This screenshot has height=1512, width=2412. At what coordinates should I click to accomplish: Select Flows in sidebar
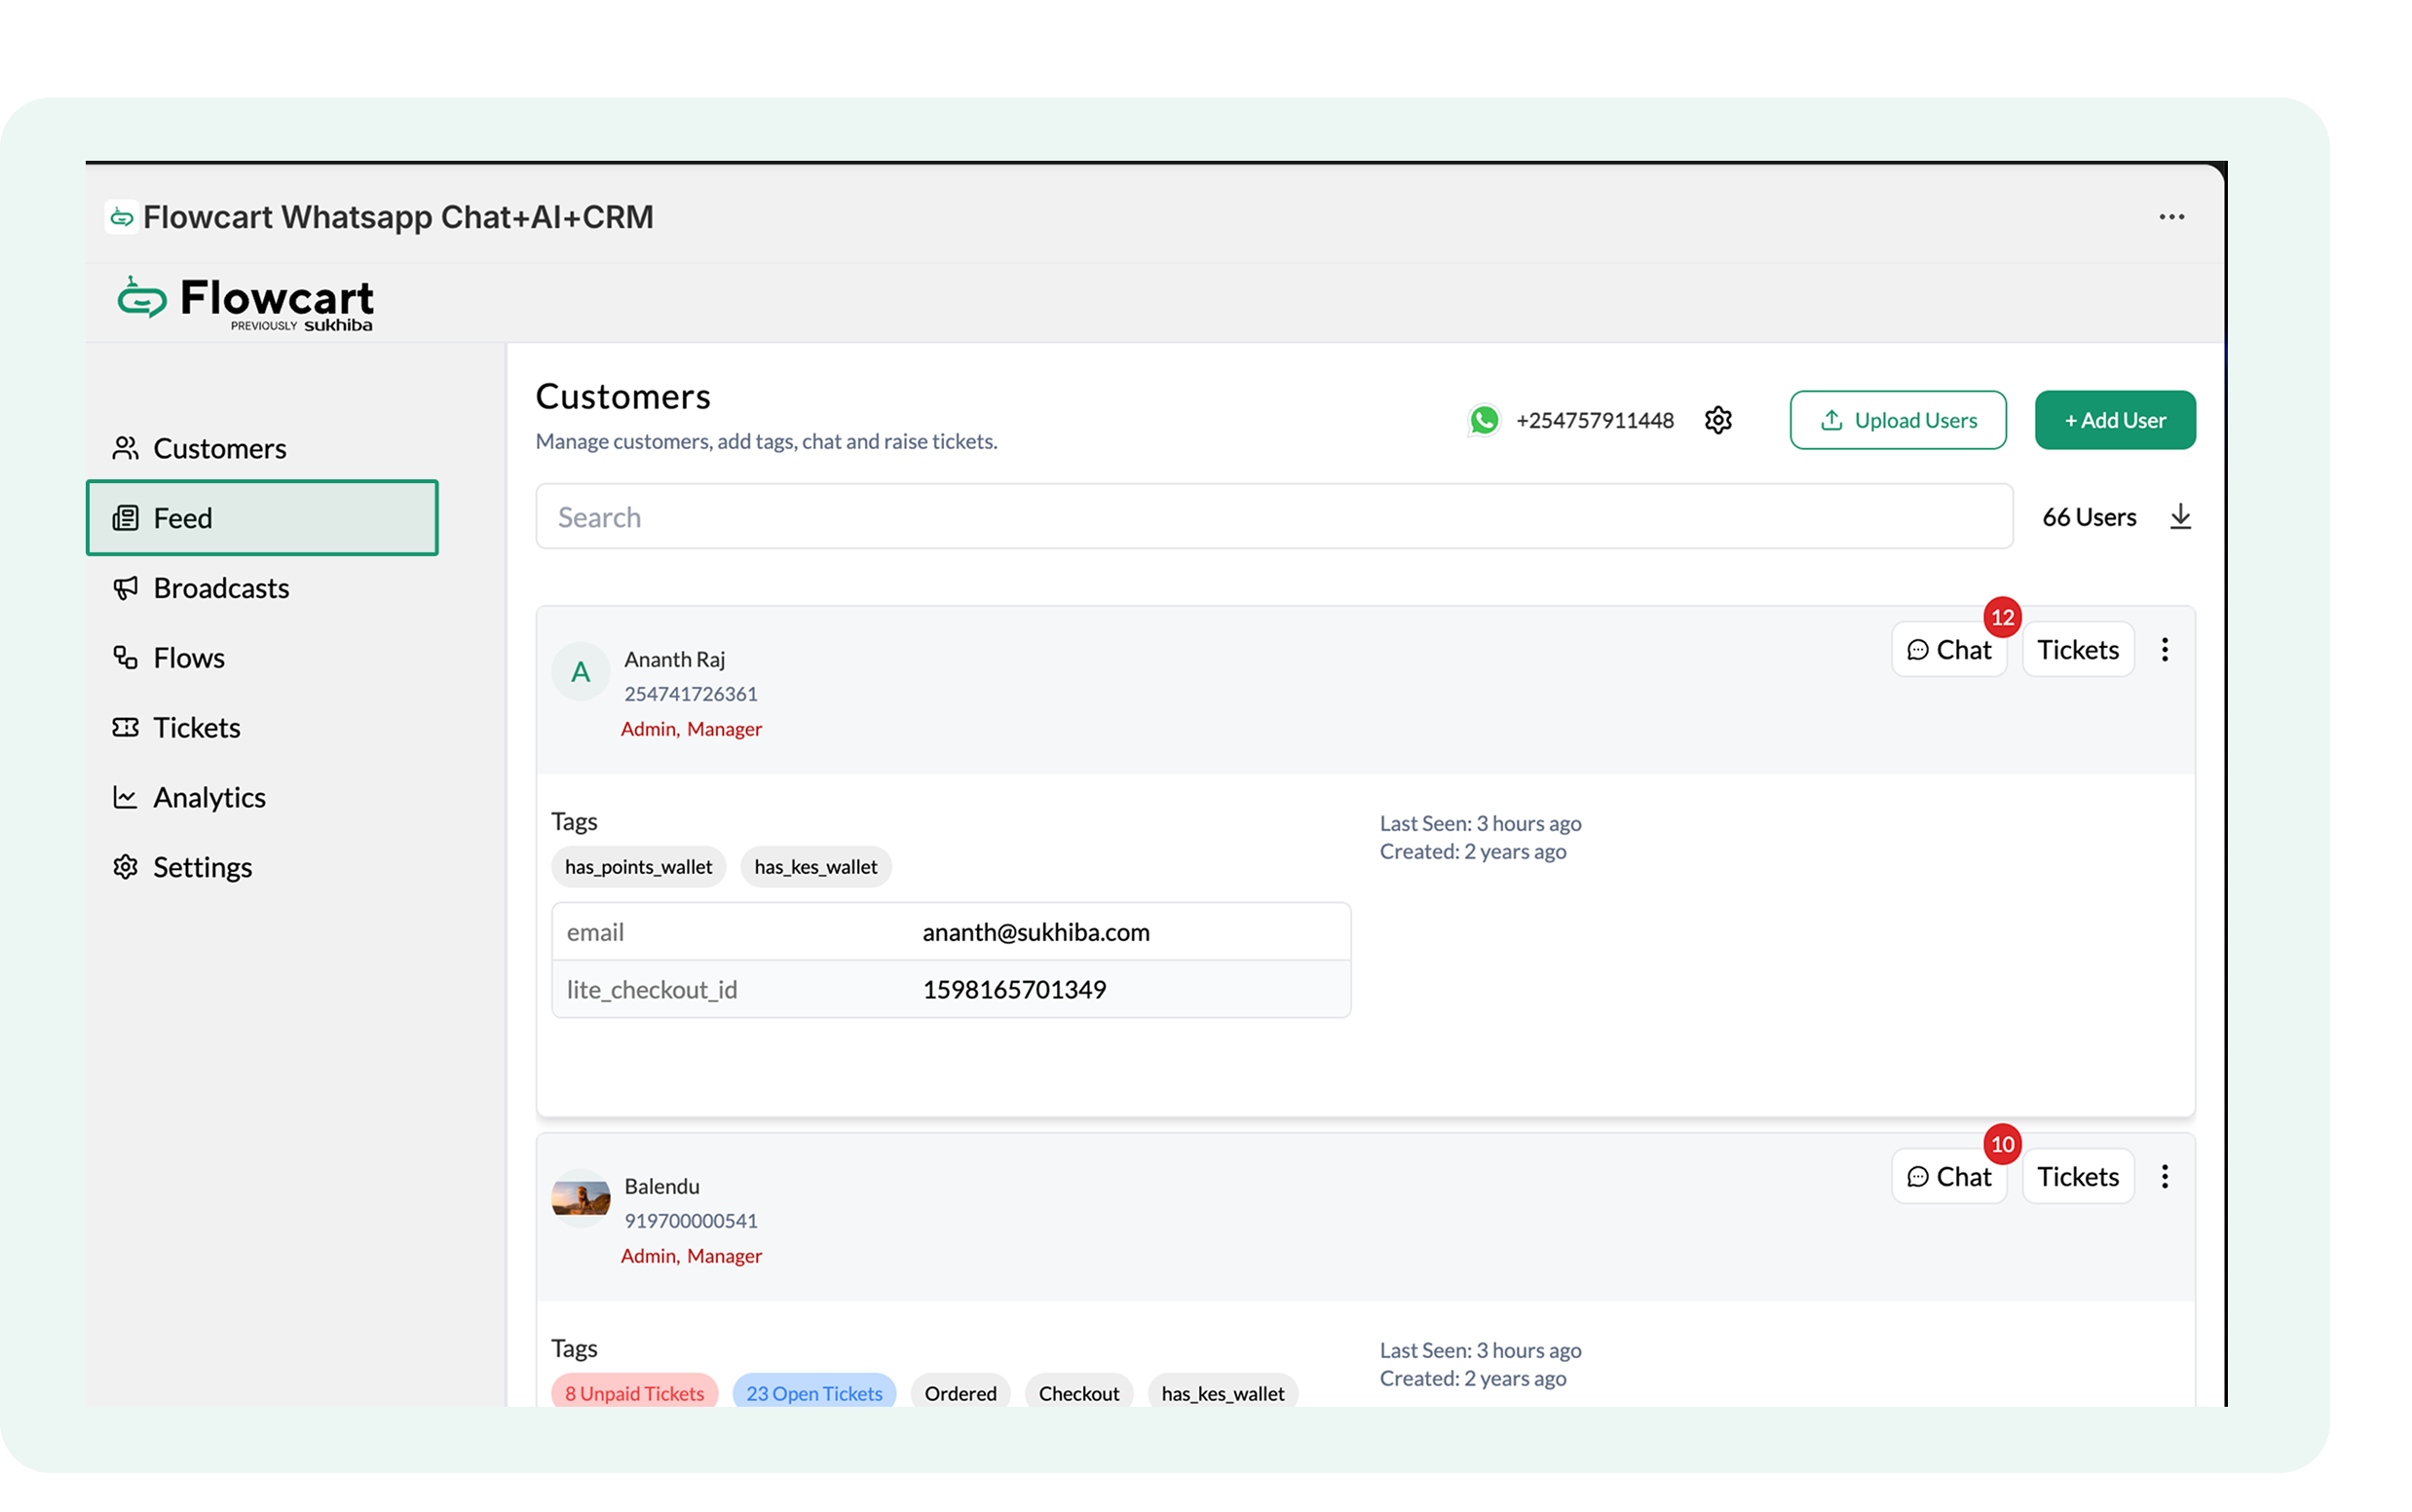click(x=189, y=658)
